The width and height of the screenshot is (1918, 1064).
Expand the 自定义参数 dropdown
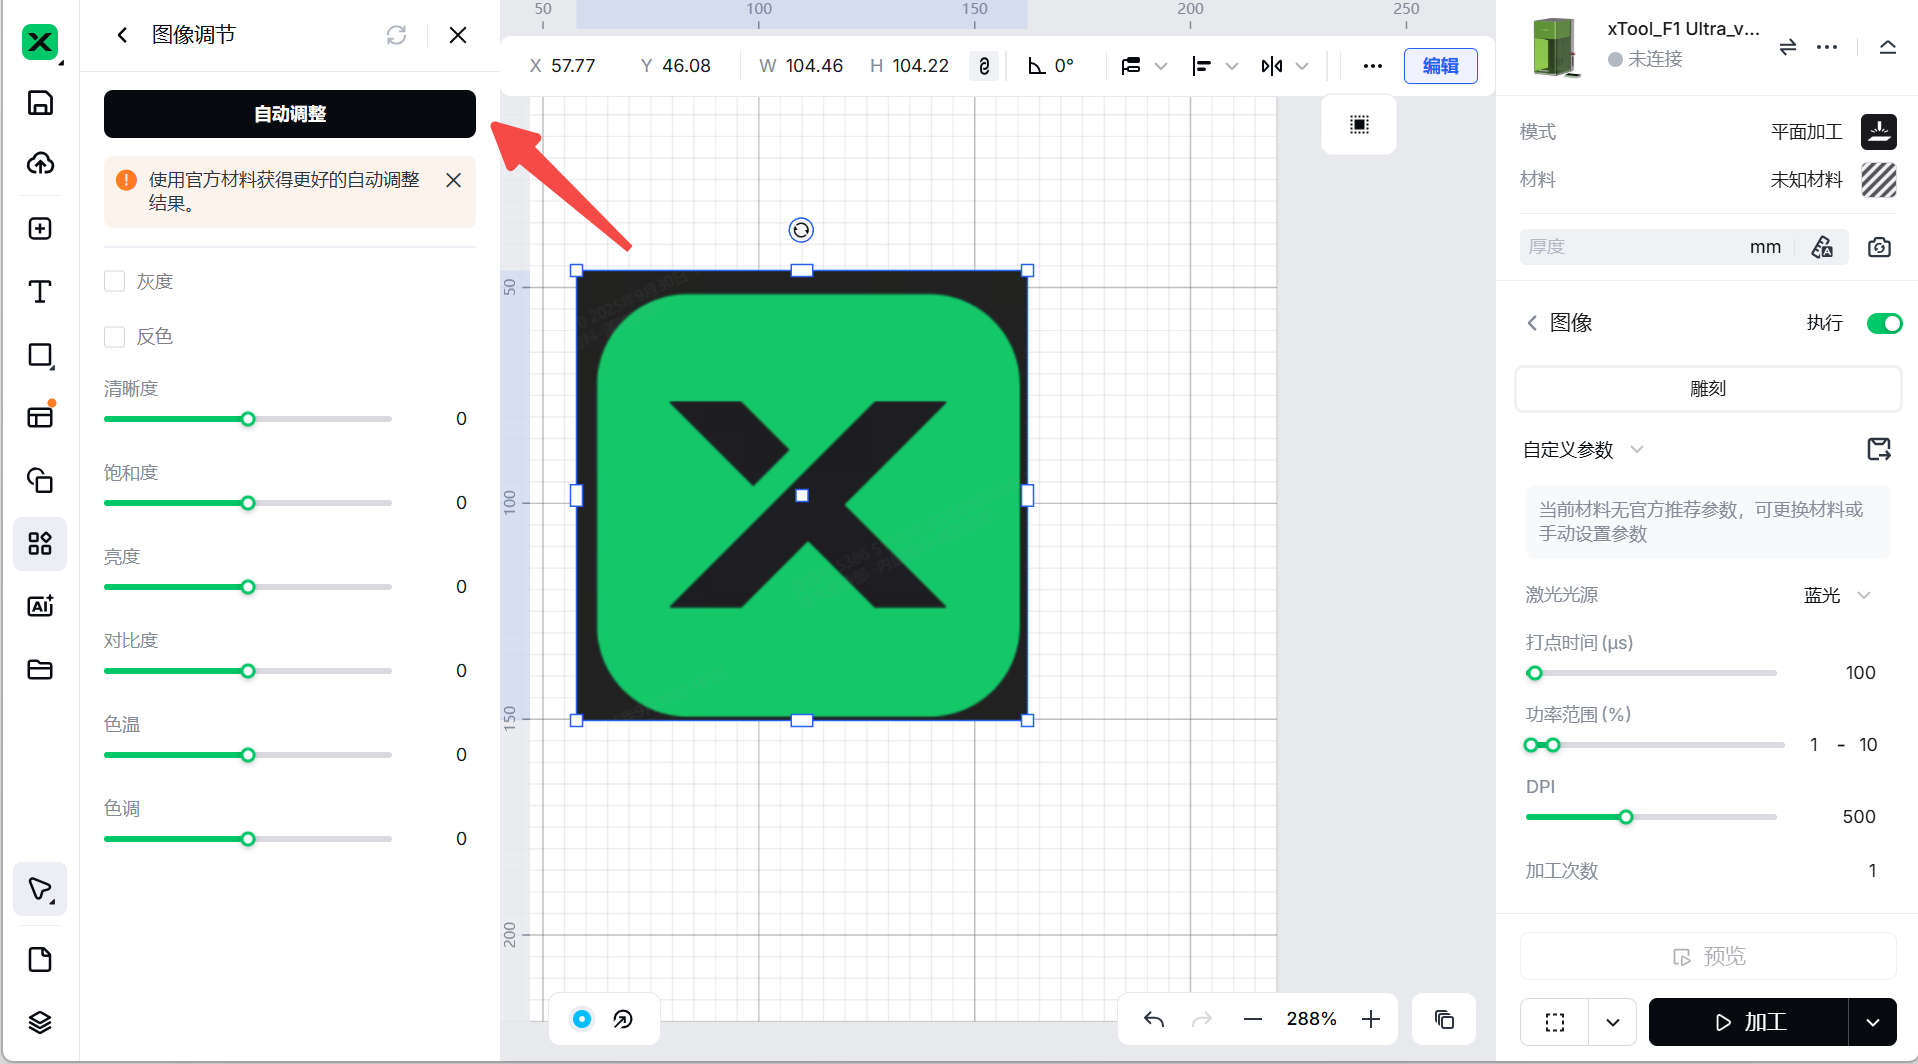click(x=1637, y=449)
